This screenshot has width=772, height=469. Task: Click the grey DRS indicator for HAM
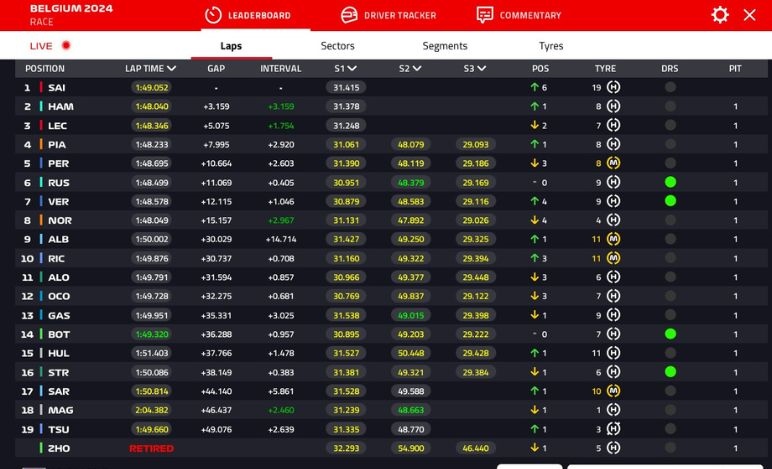pos(670,107)
